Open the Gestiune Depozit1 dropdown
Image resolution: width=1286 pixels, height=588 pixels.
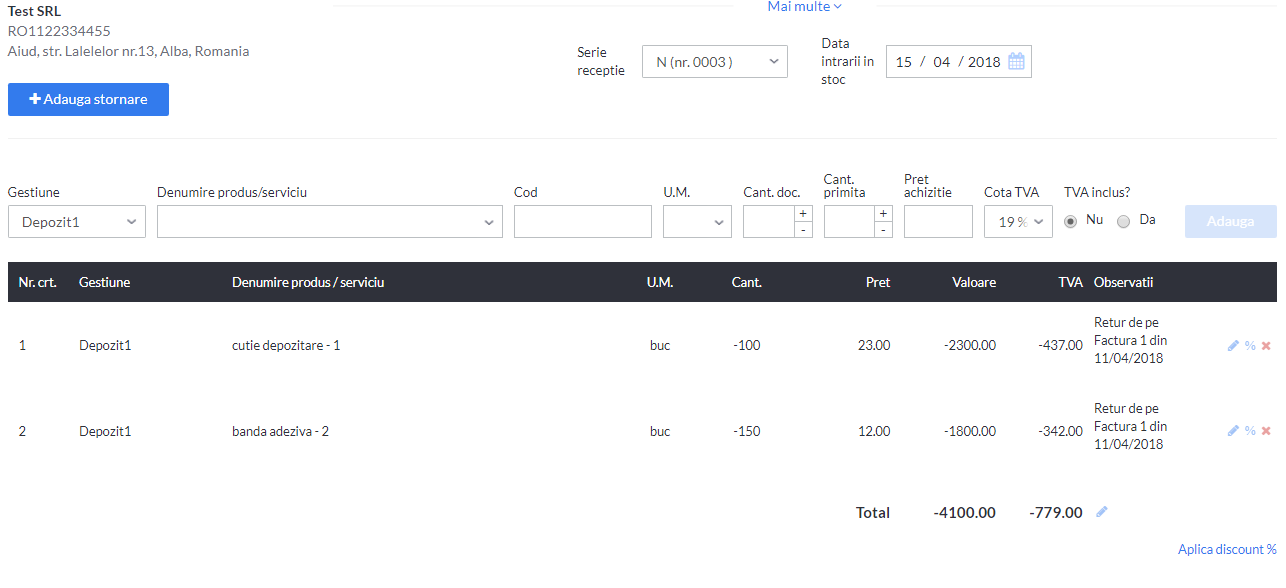click(x=77, y=222)
